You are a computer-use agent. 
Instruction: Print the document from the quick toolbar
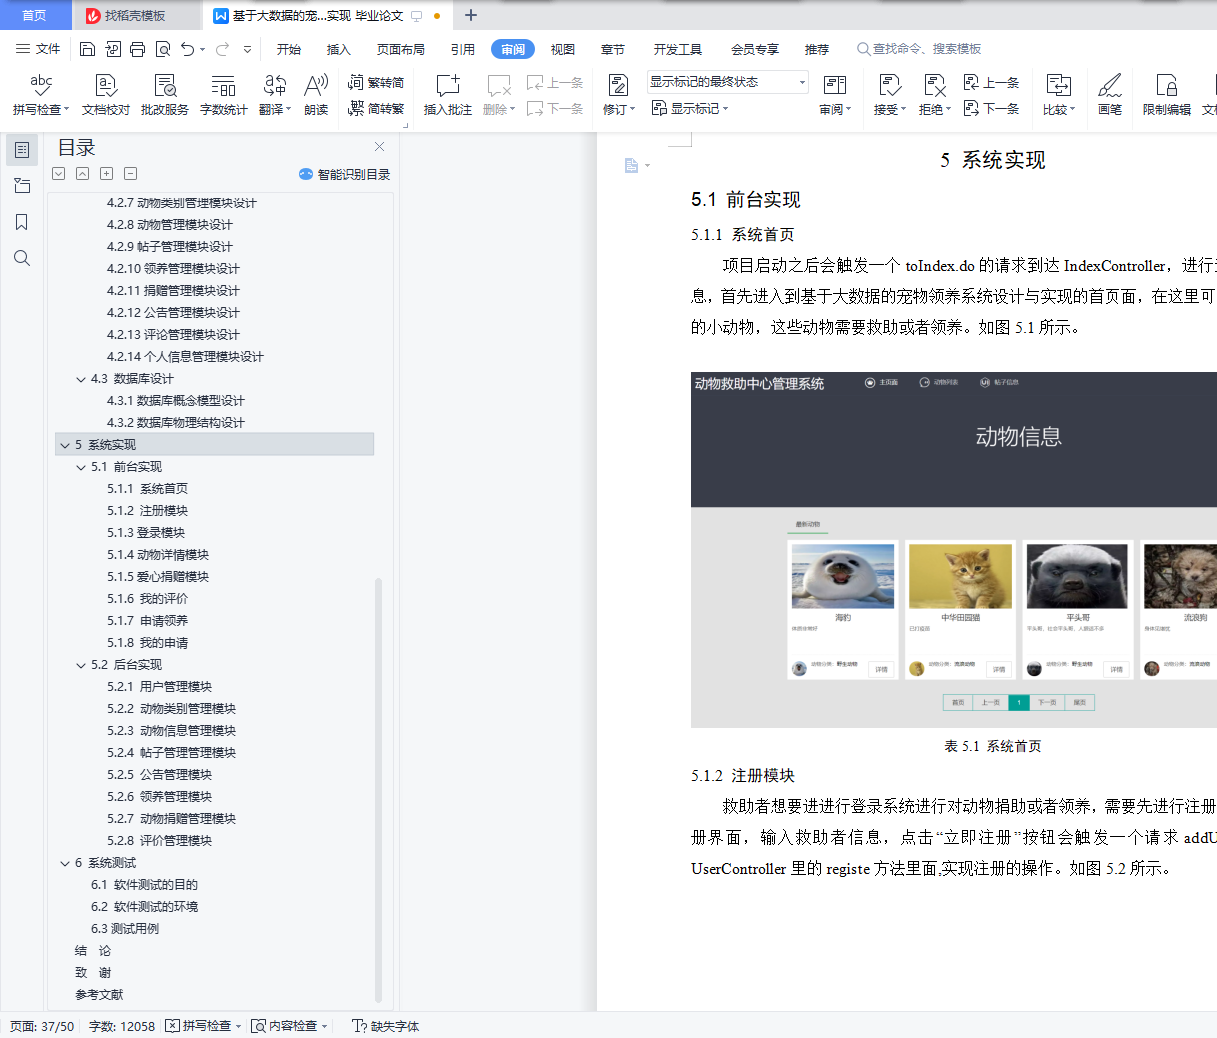point(137,49)
